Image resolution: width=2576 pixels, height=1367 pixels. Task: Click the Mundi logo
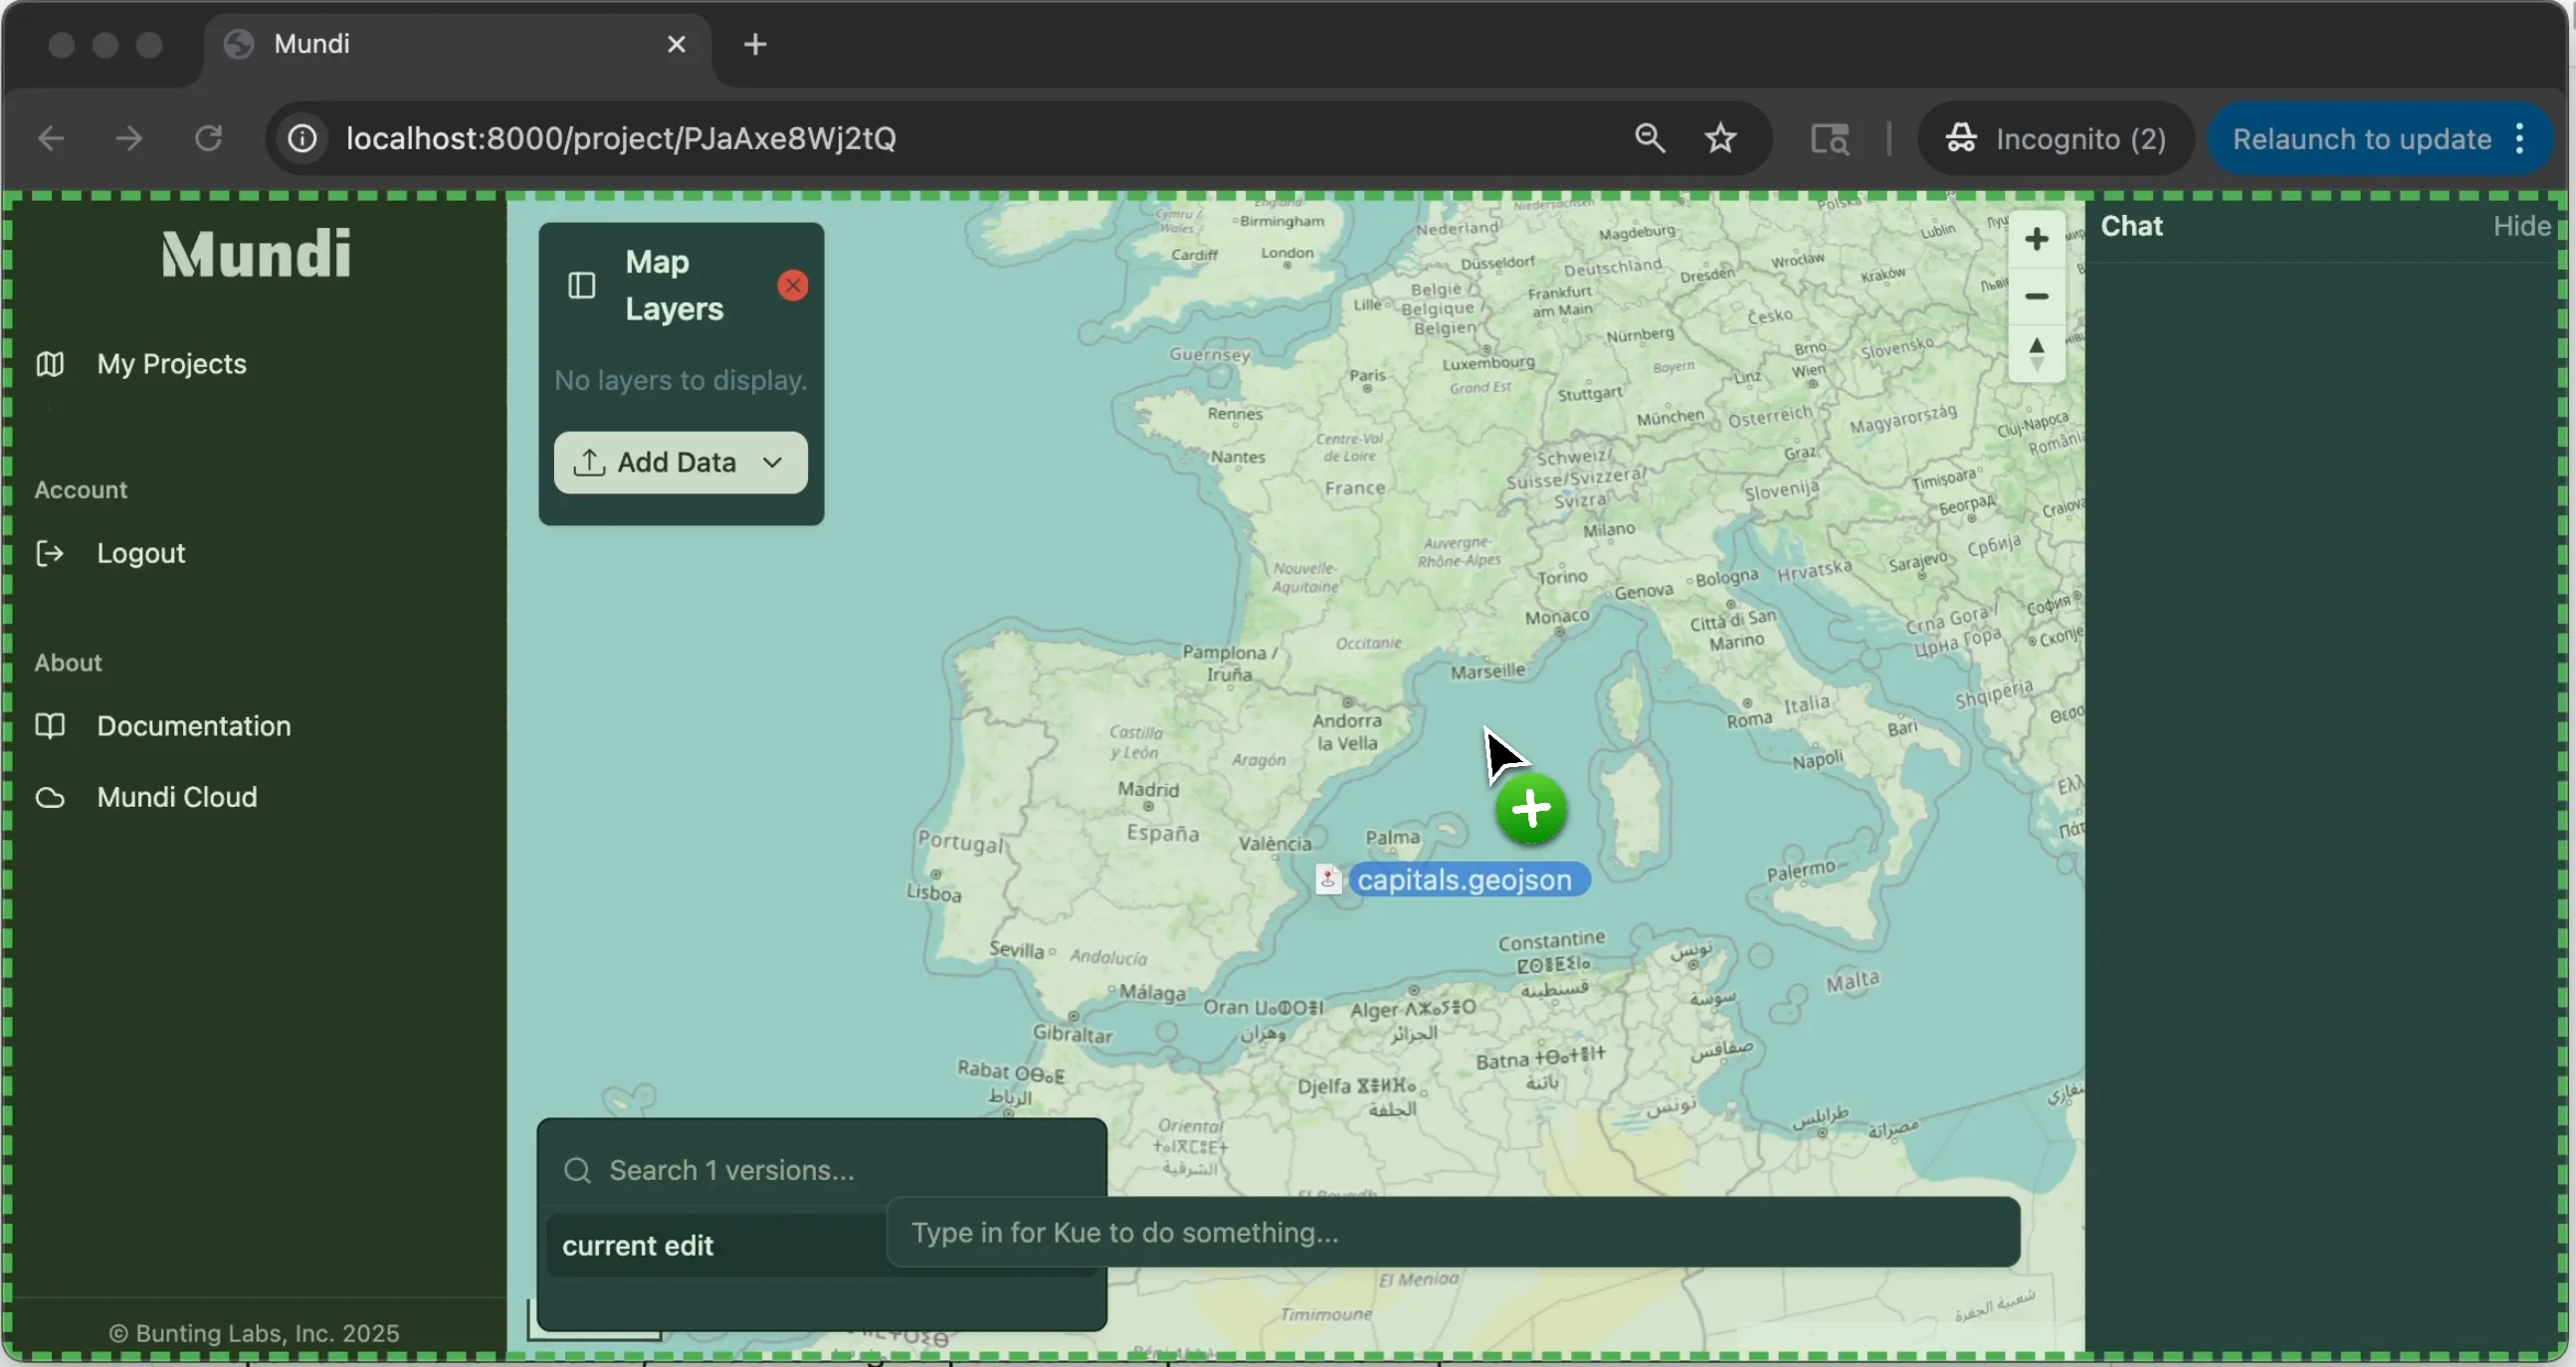[x=257, y=253]
